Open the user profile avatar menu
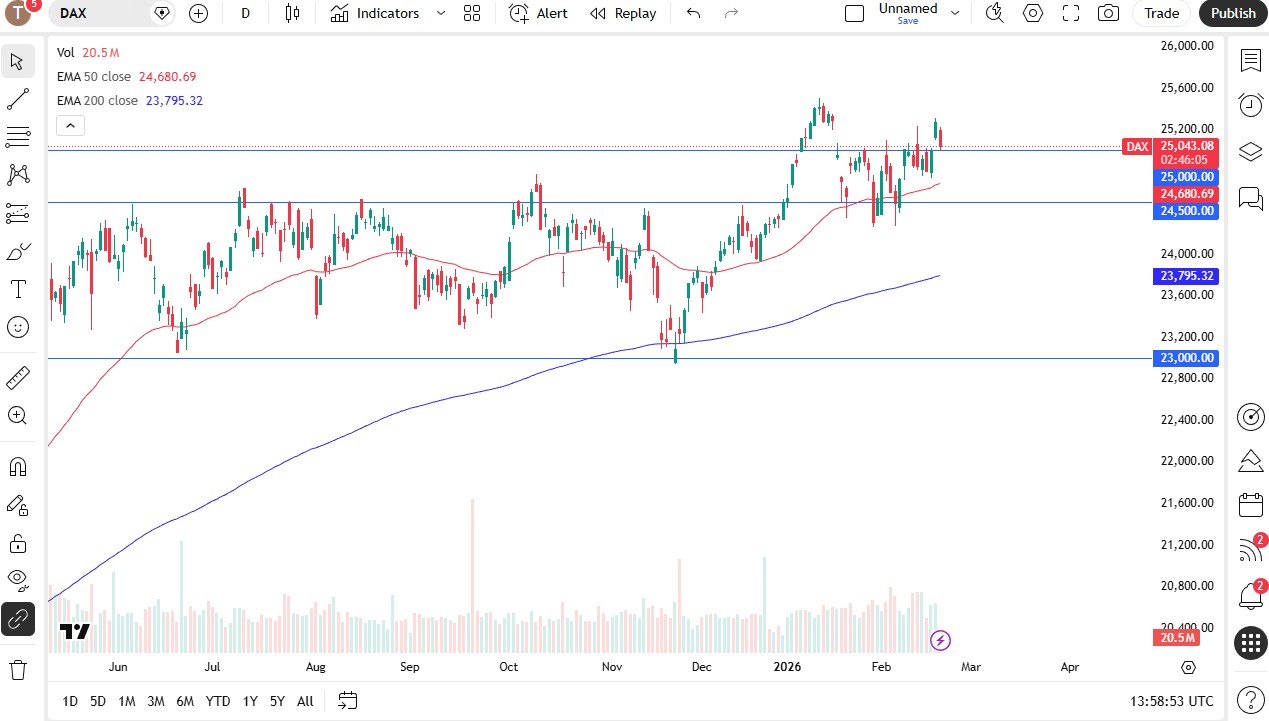 pos(19,13)
